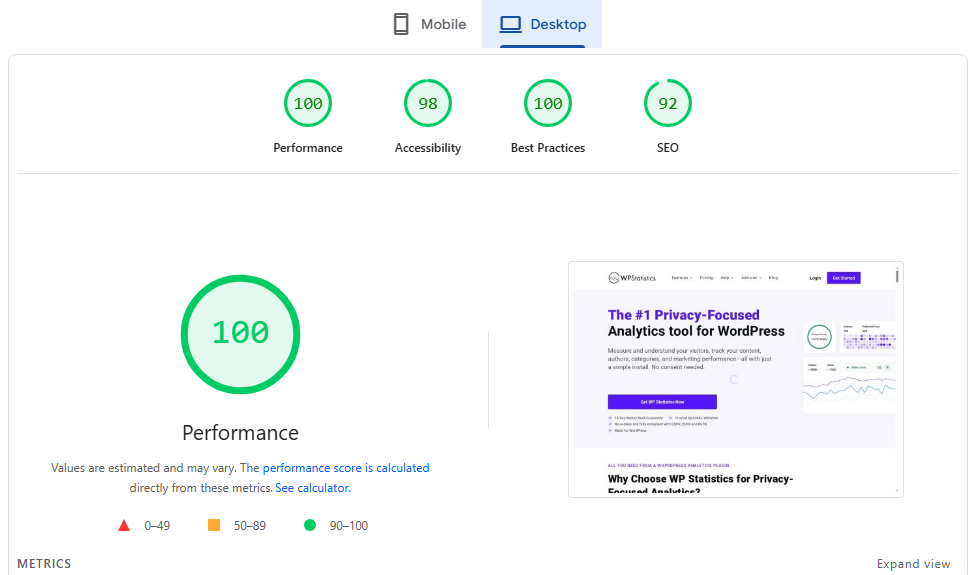Toggle Expand view for metrics
The height and width of the screenshot is (575, 975).
pos(913,564)
